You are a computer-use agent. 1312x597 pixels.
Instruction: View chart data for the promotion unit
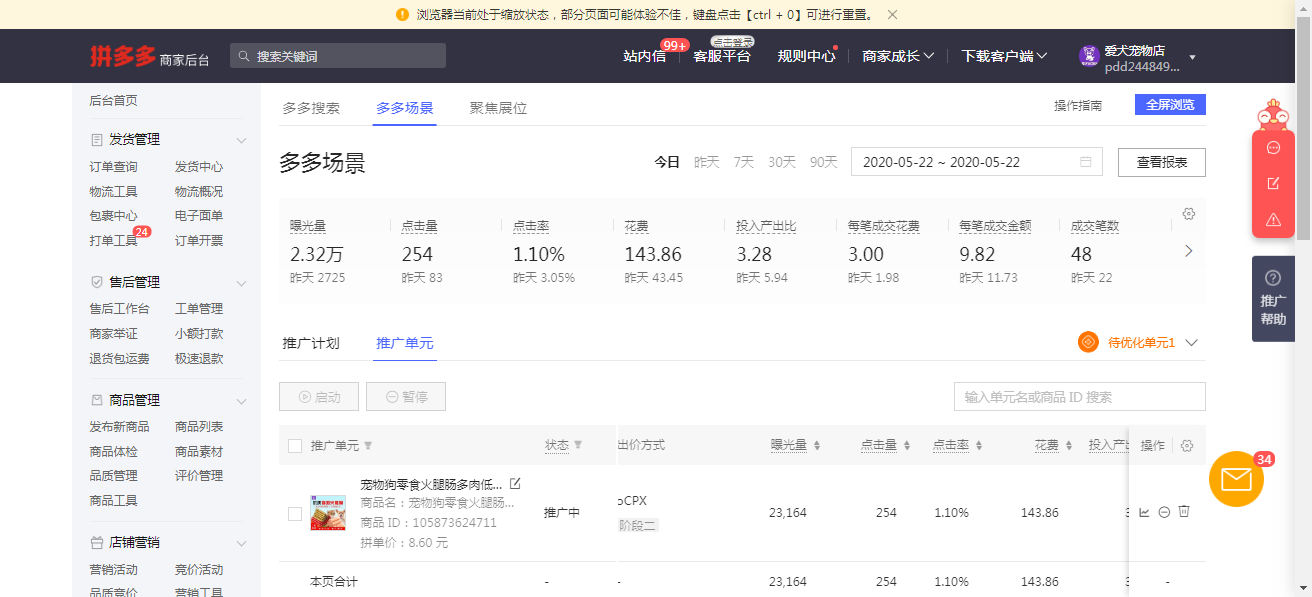pos(1144,512)
